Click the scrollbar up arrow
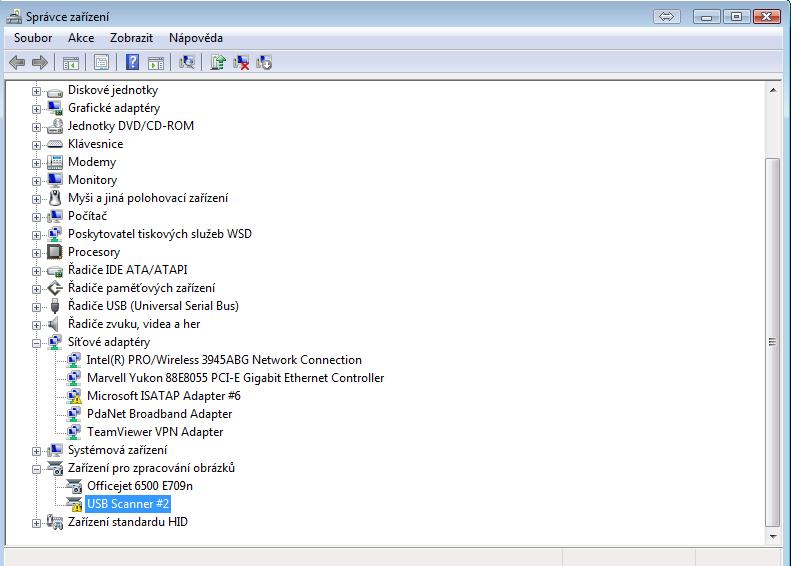 click(773, 90)
